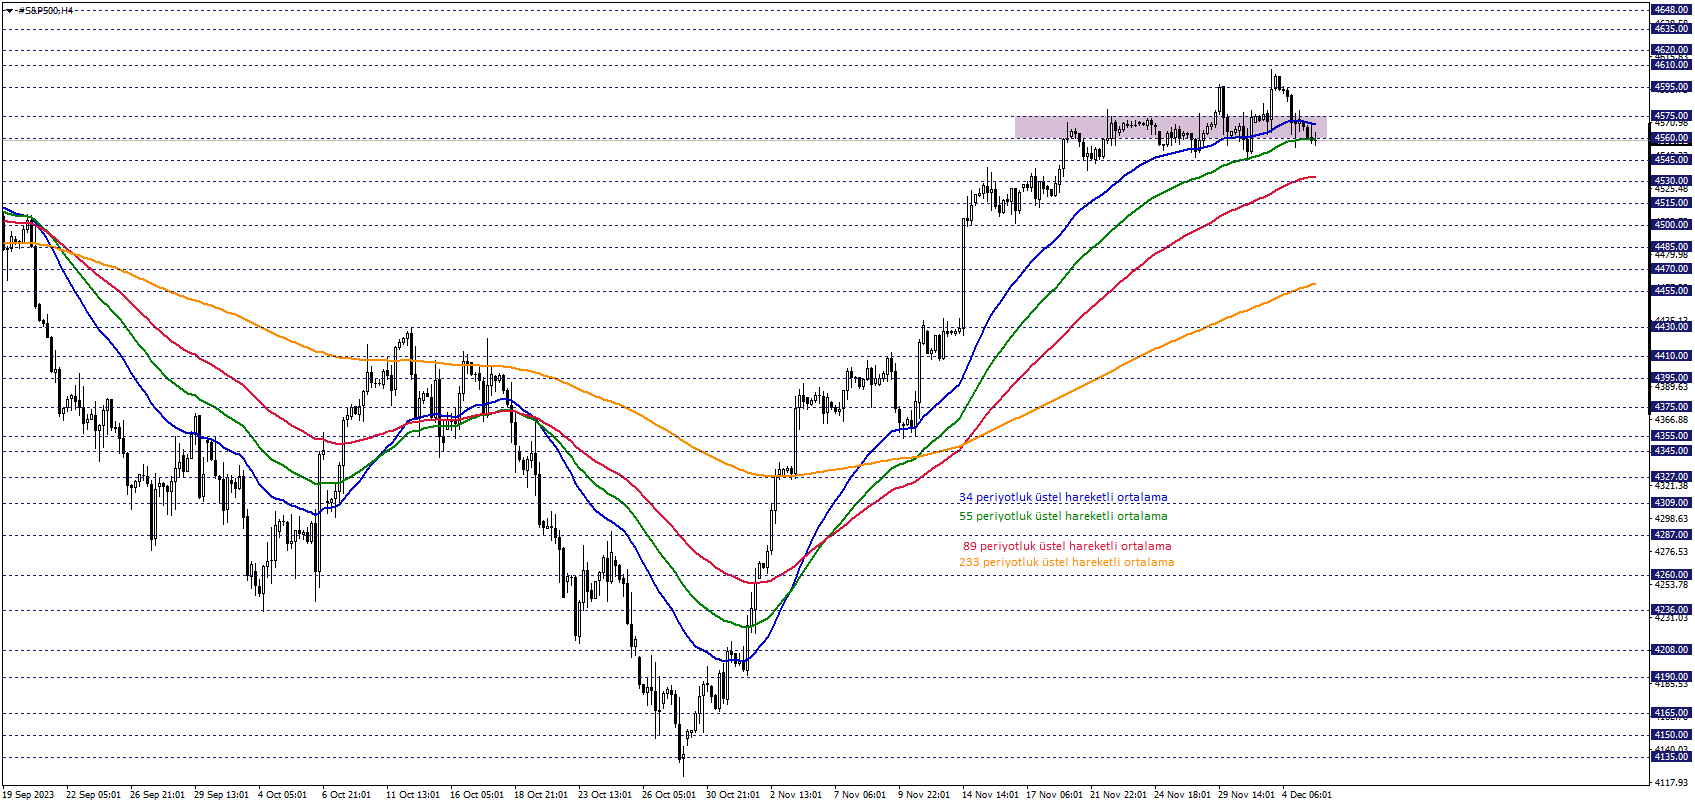Select the '55 periyotluk üstel hareketli ortalama' label
This screenshot has width=1695, height=806.
(1063, 516)
